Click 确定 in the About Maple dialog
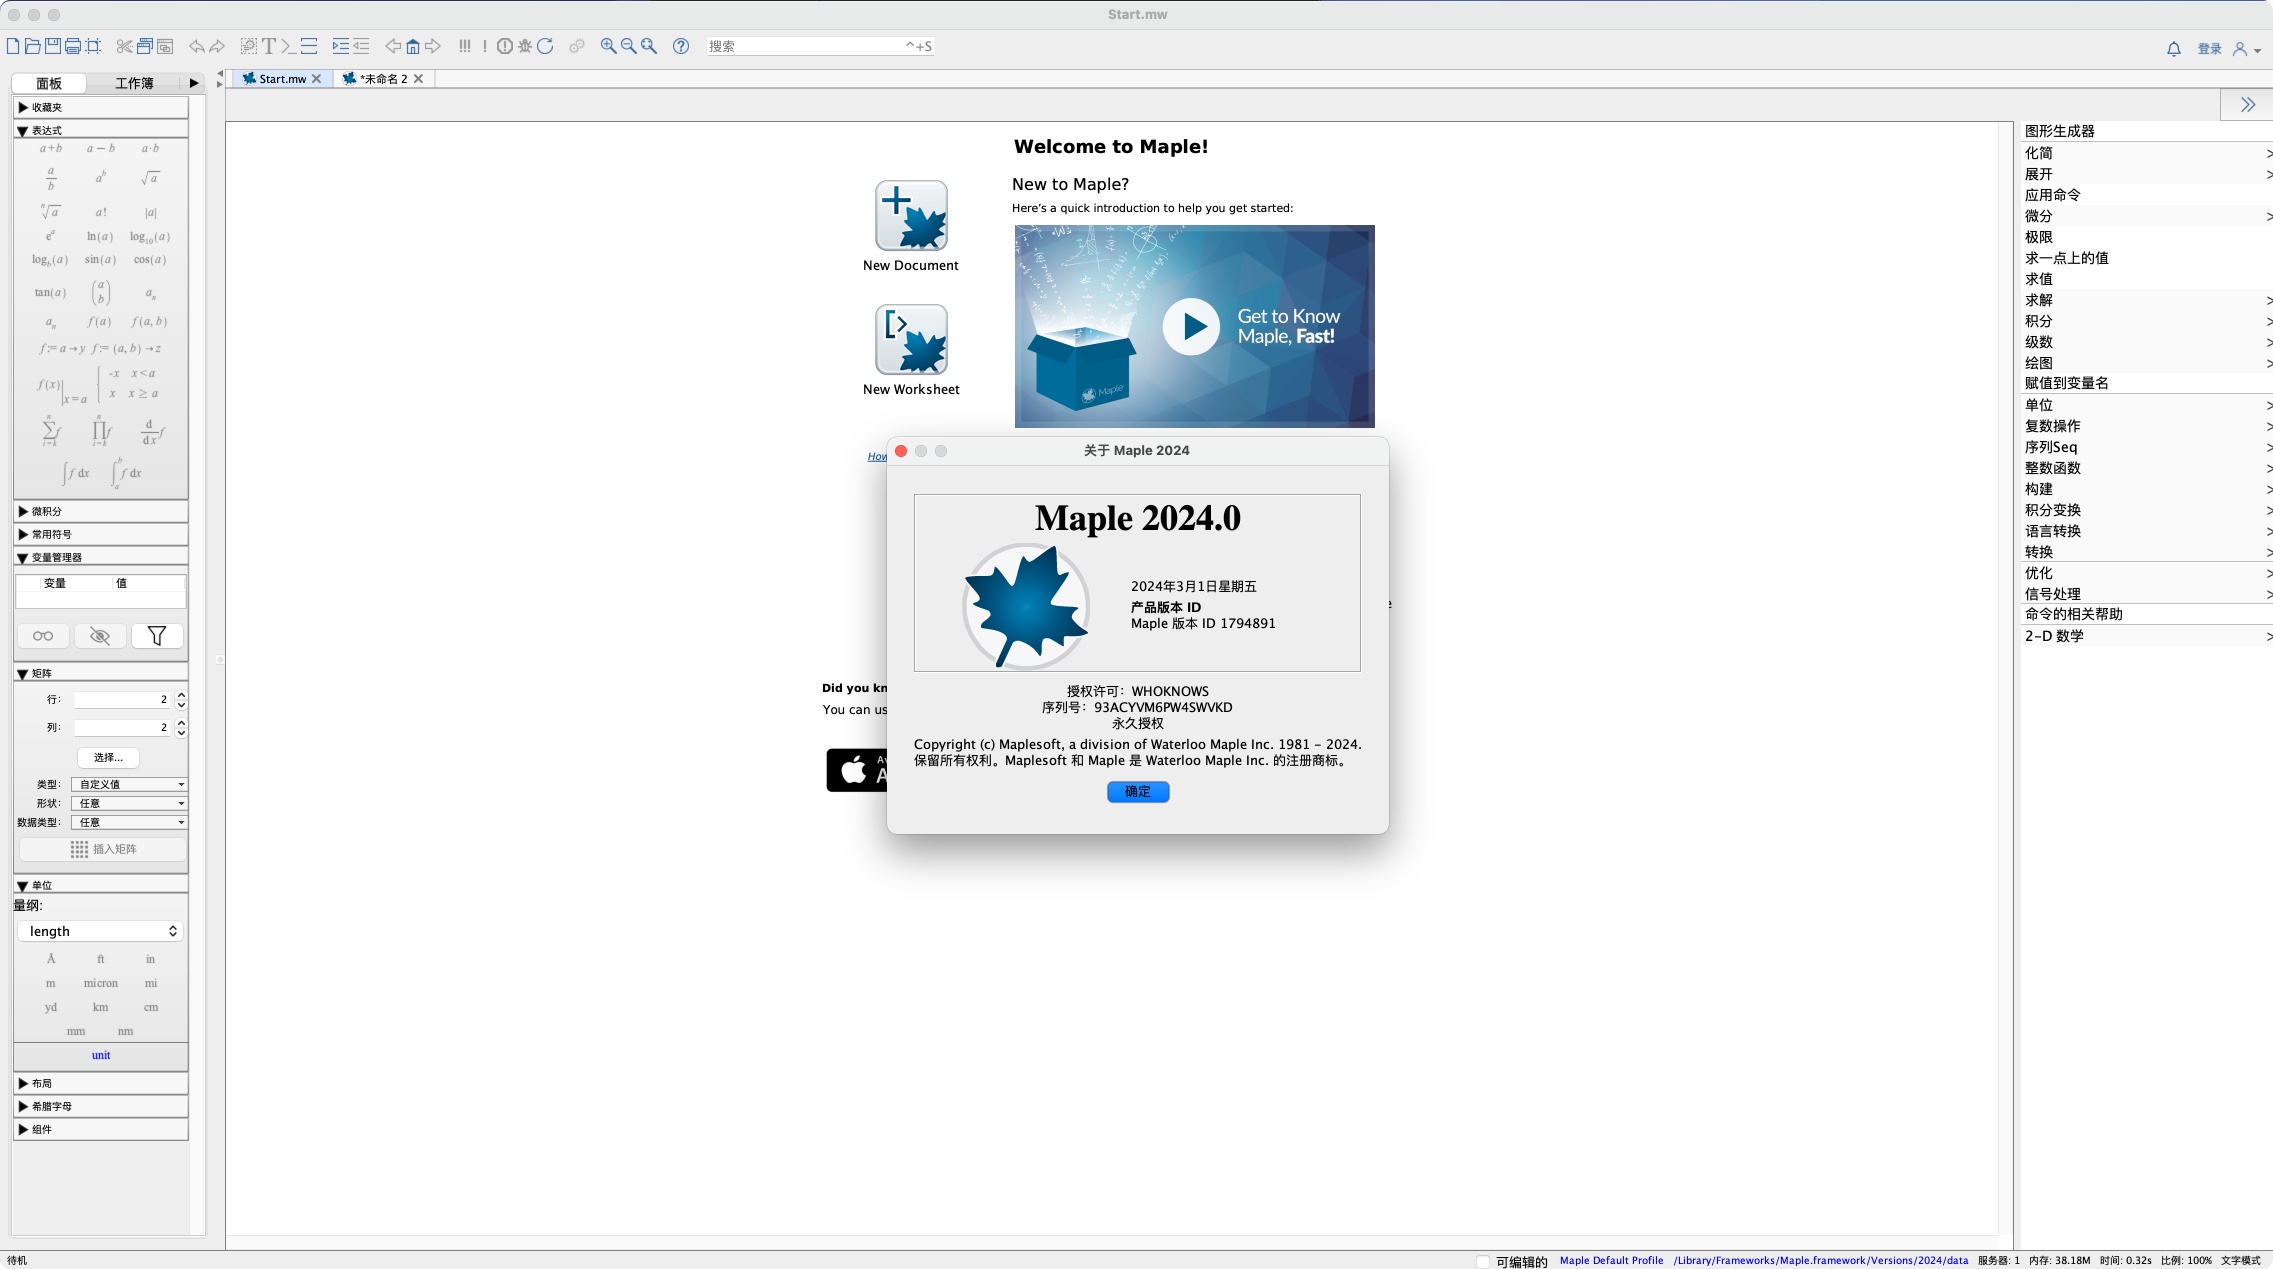The height and width of the screenshot is (1269, 2273). [1138, 792]
